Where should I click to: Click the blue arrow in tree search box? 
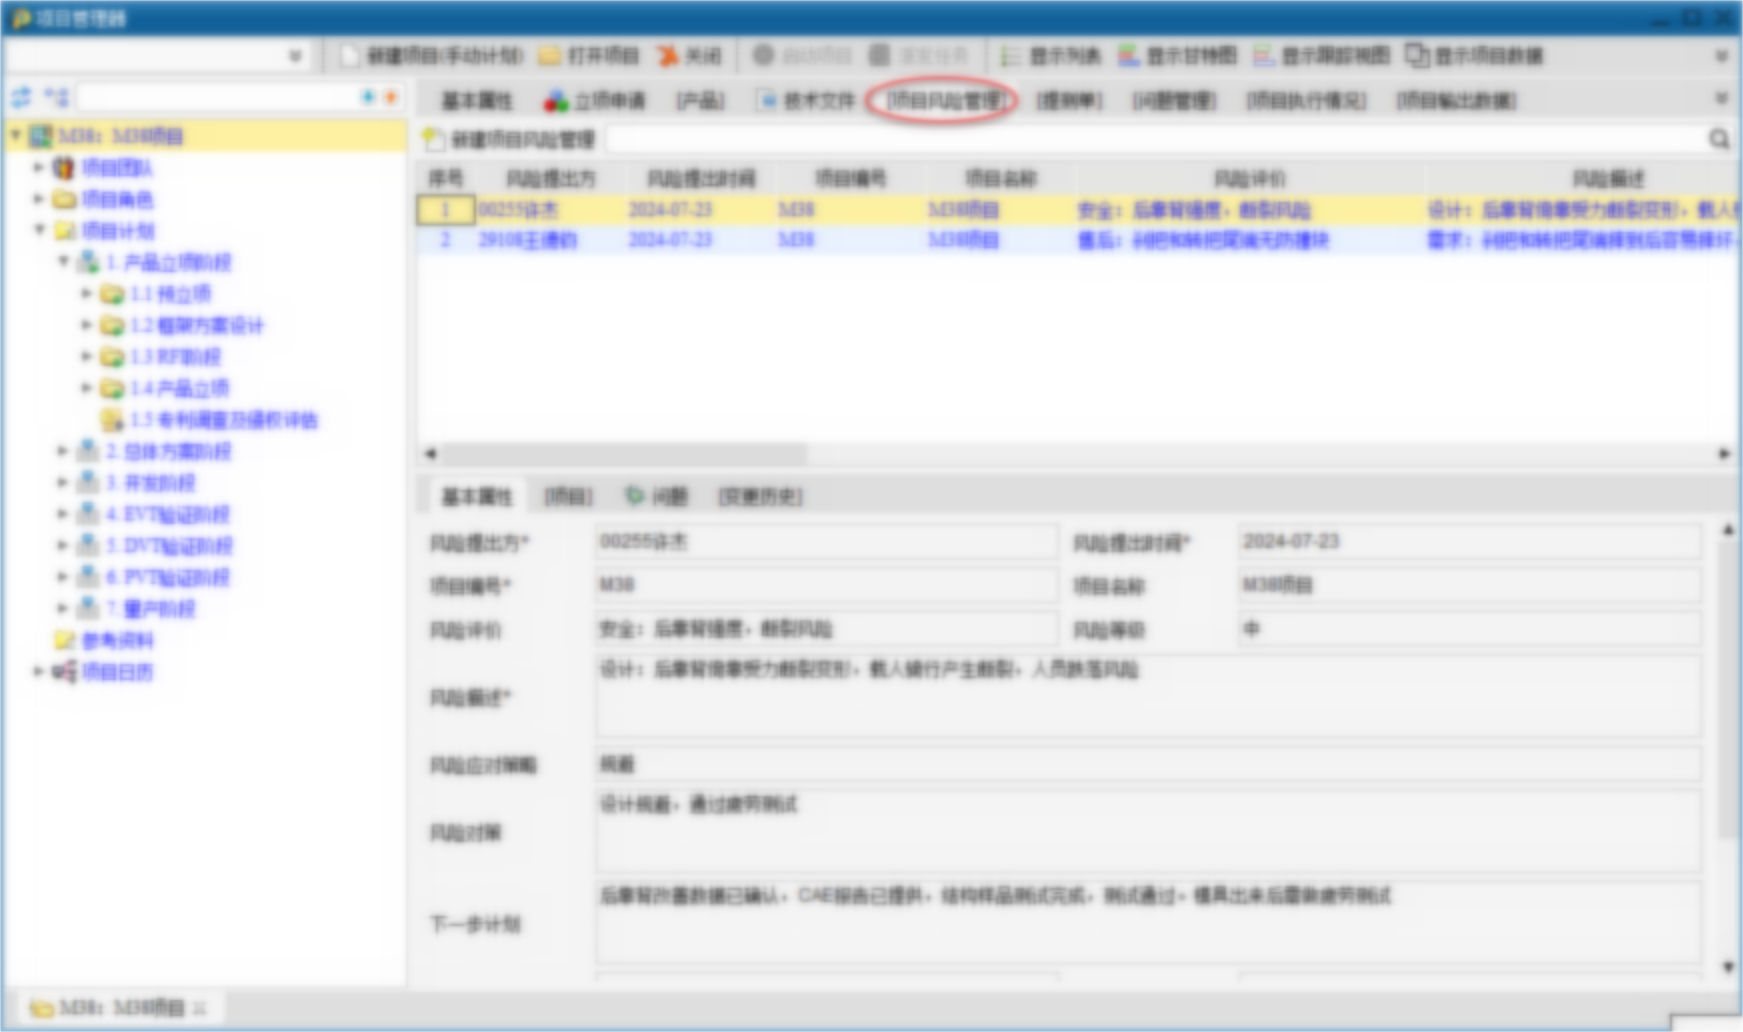coord(368,97)
